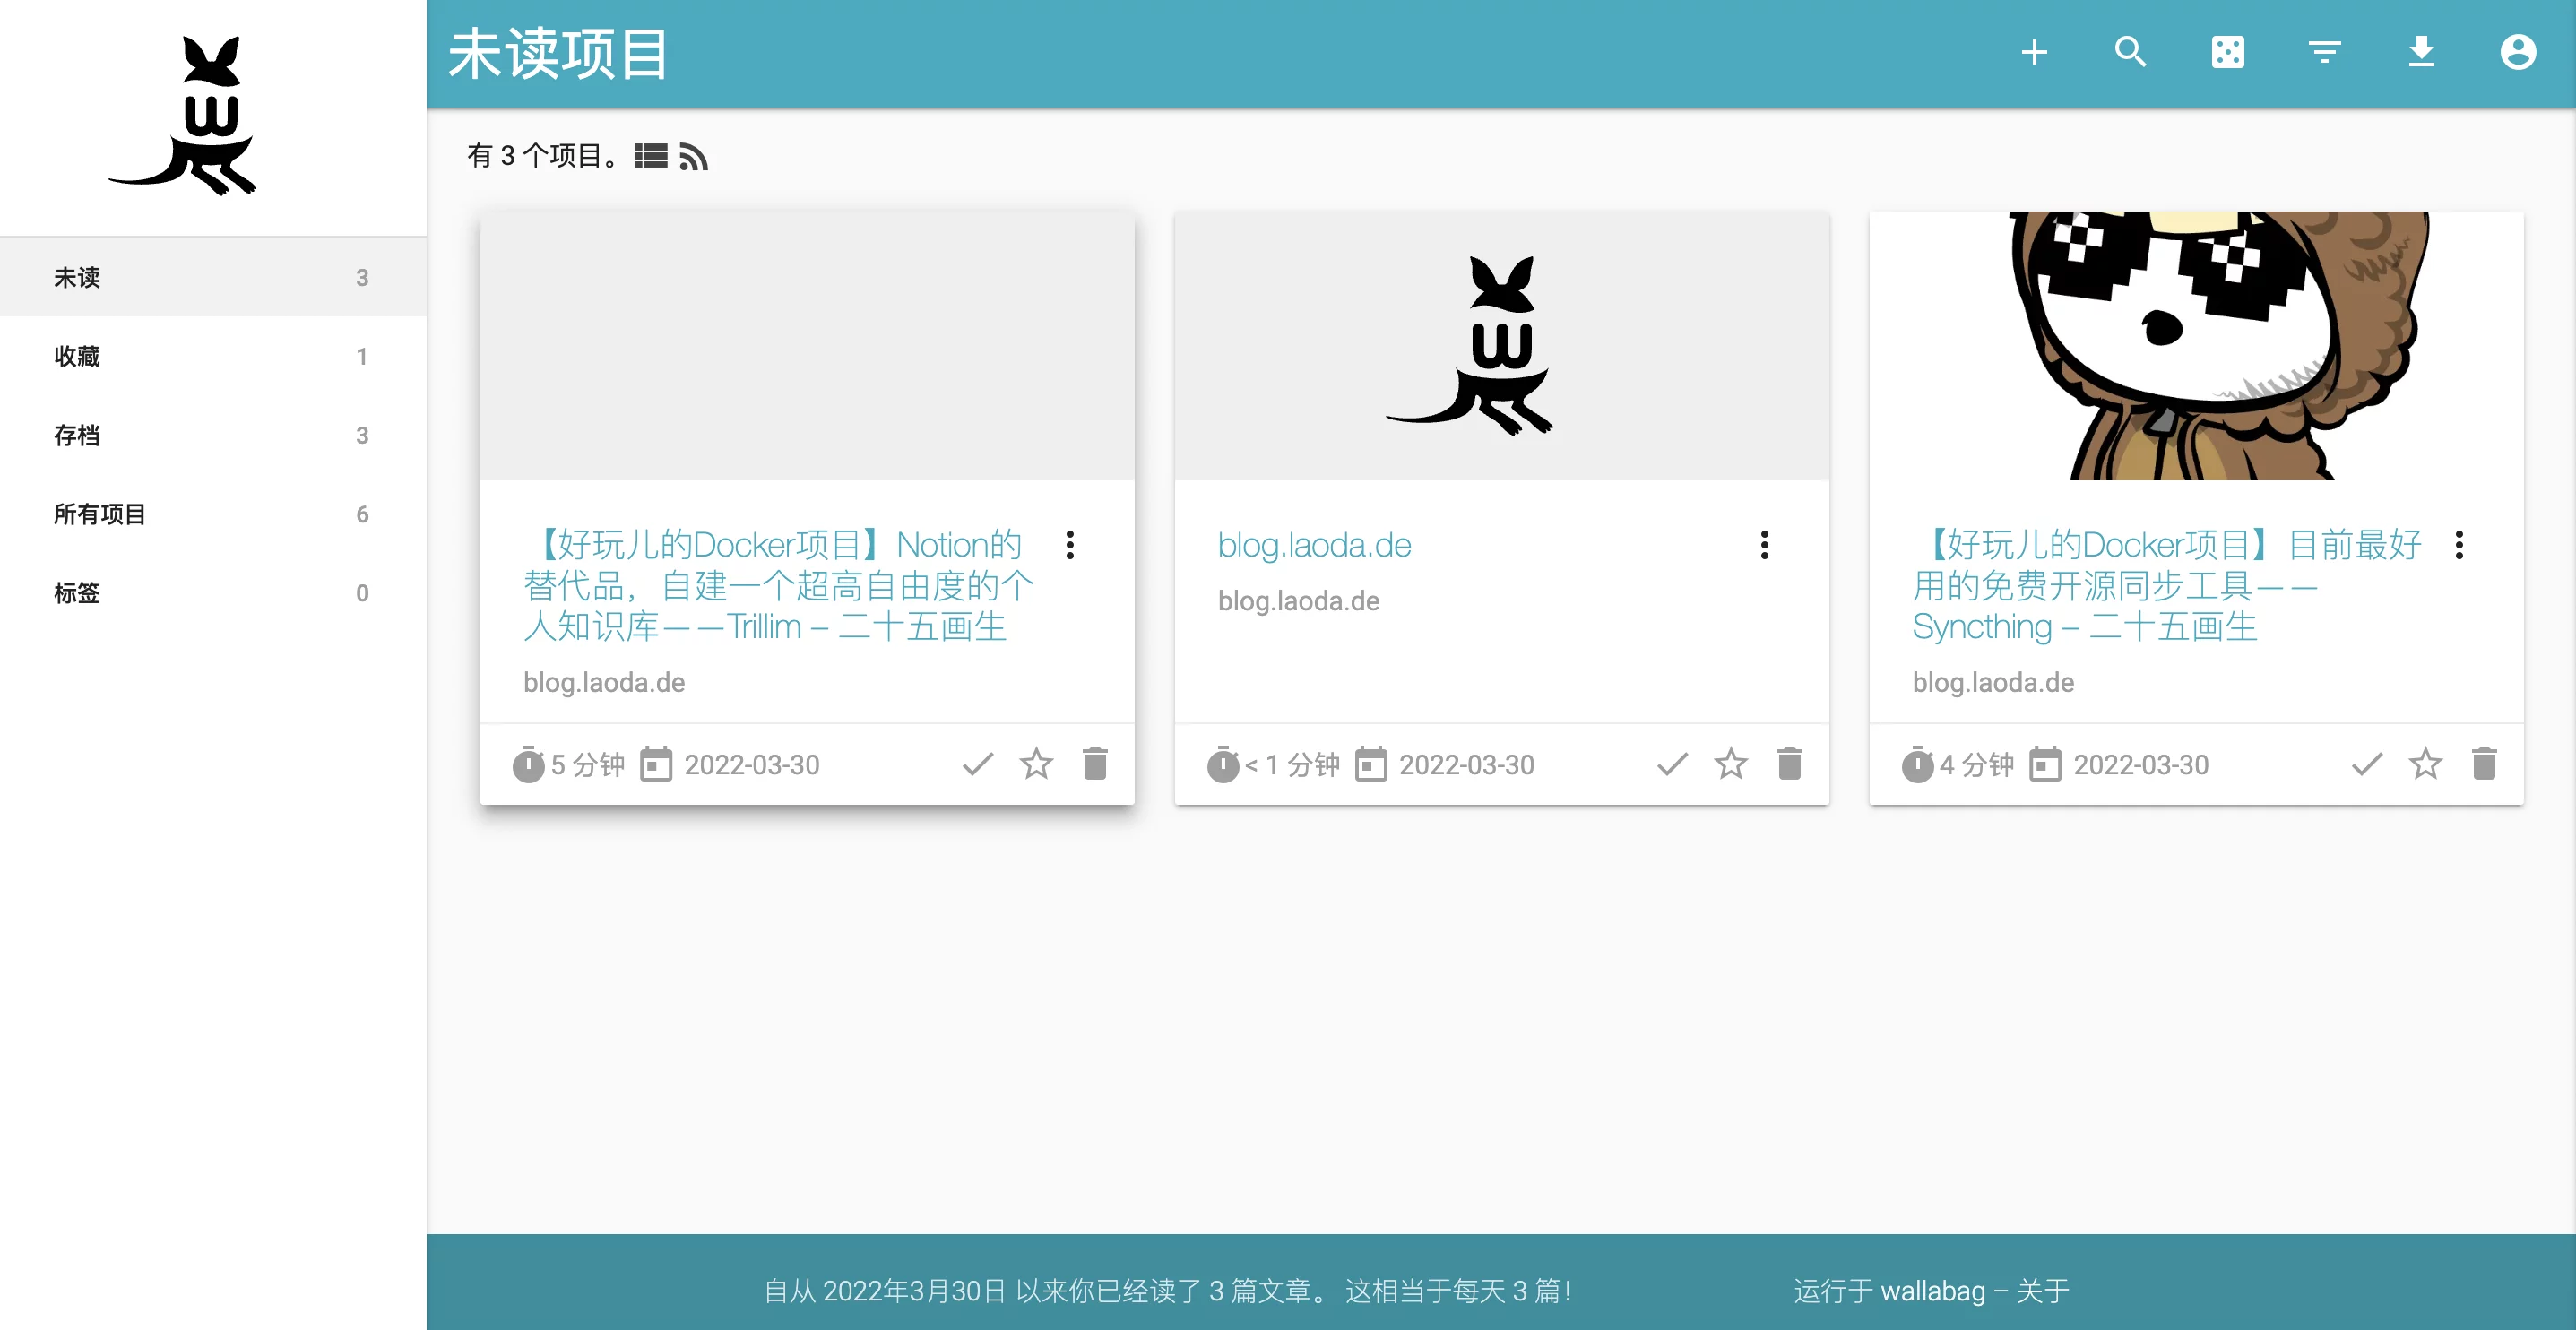Screen dimensions: 2576x1330
Task: Open the user account icon menu
Action: [x=2517, y=52]
